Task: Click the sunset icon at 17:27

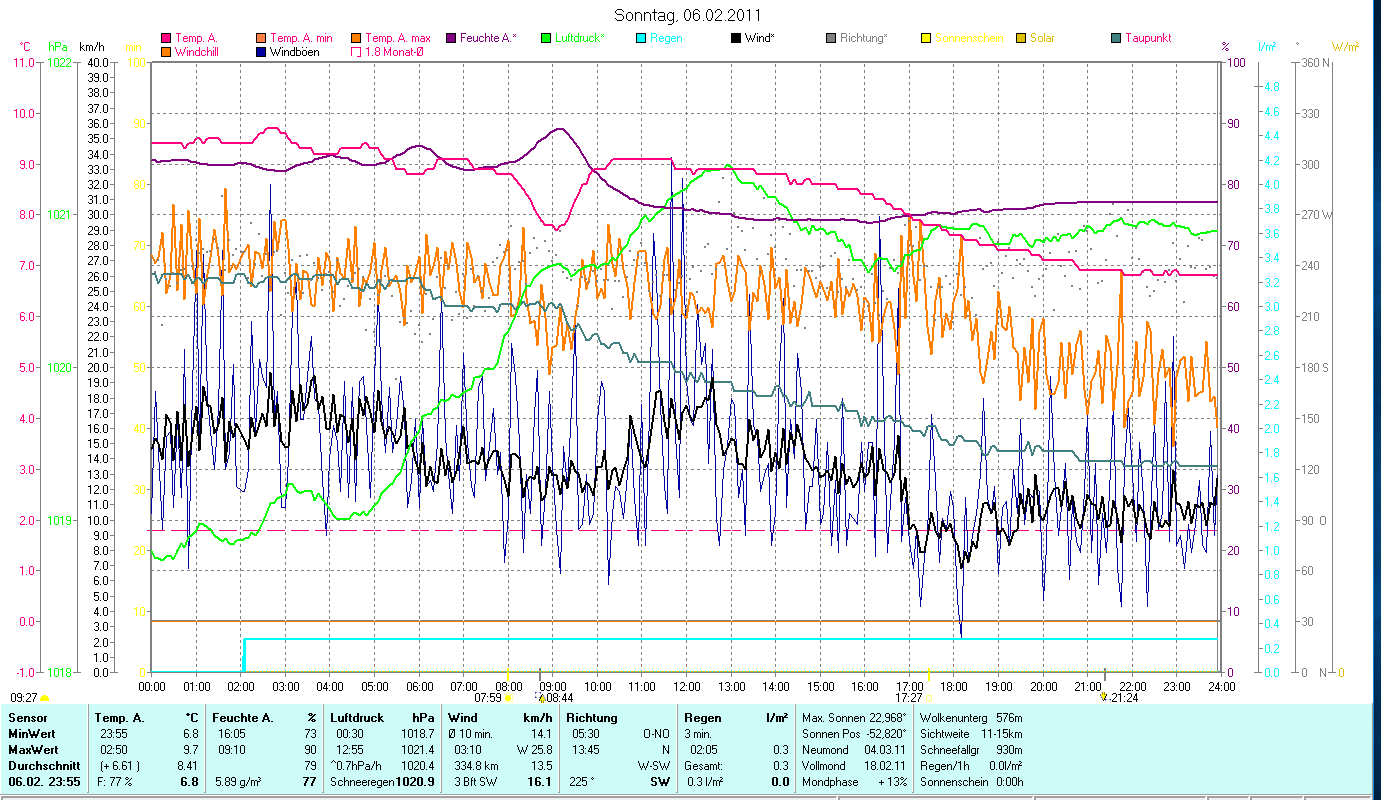Action: (x=929, y=698)
